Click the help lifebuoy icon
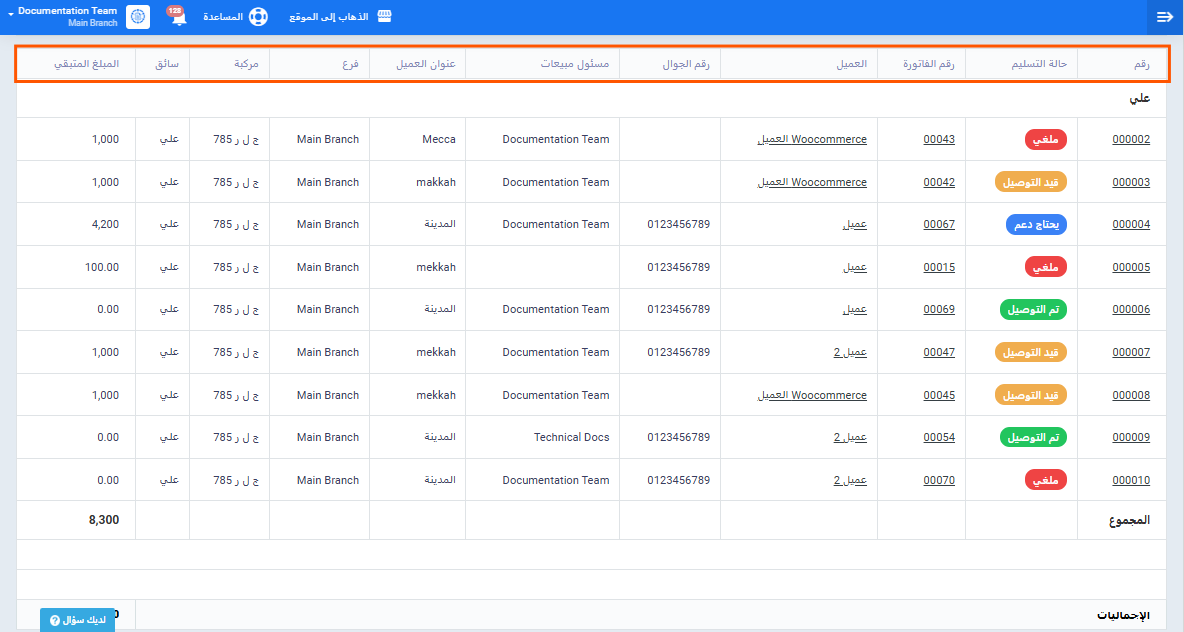1184x632 pixels. pyautogui.click(x=258, y=17)
